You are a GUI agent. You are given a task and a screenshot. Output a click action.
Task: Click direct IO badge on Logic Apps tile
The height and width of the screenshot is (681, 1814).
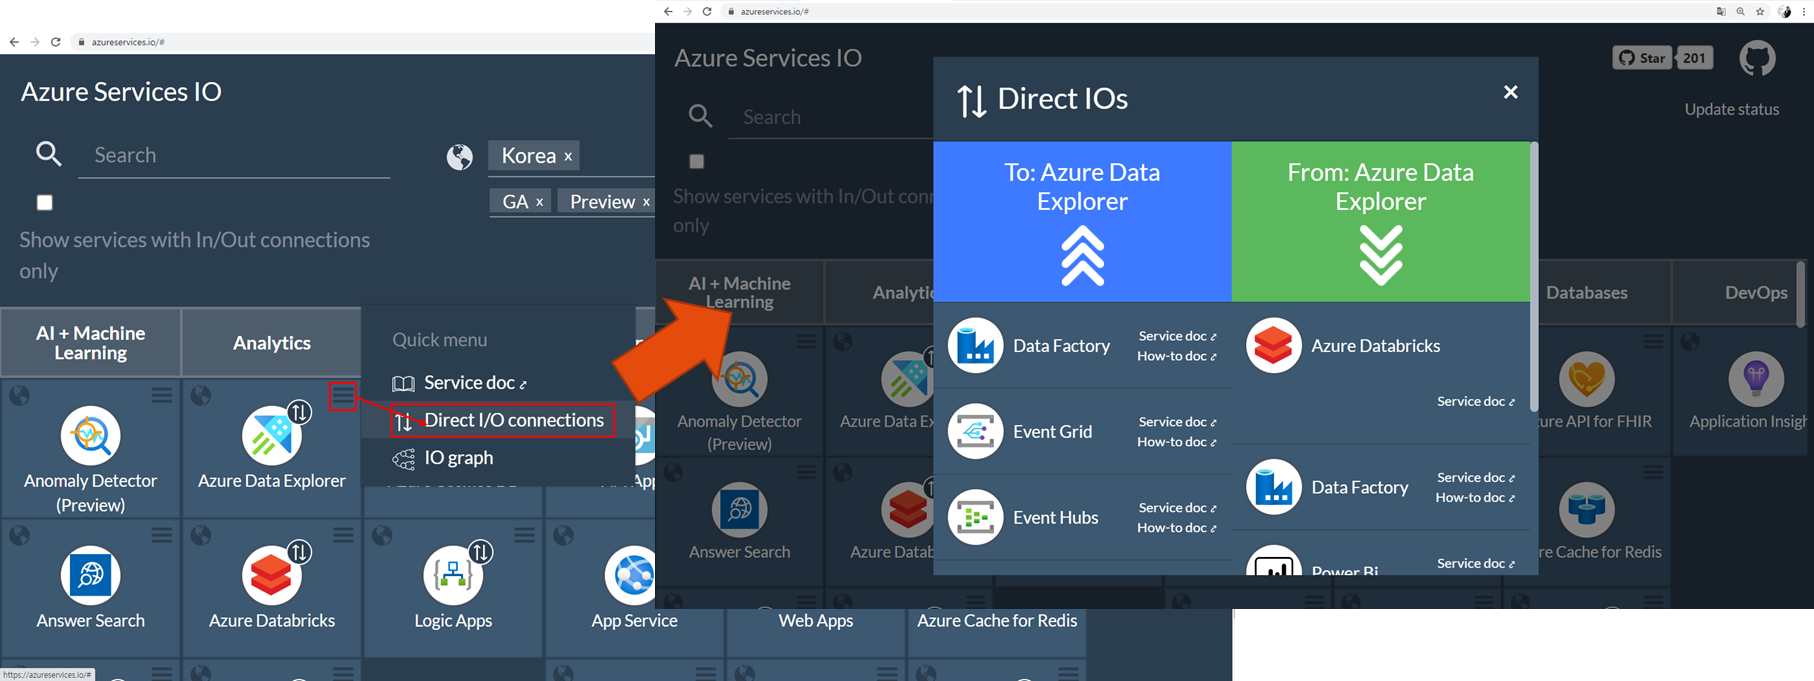tap(481, 552)
